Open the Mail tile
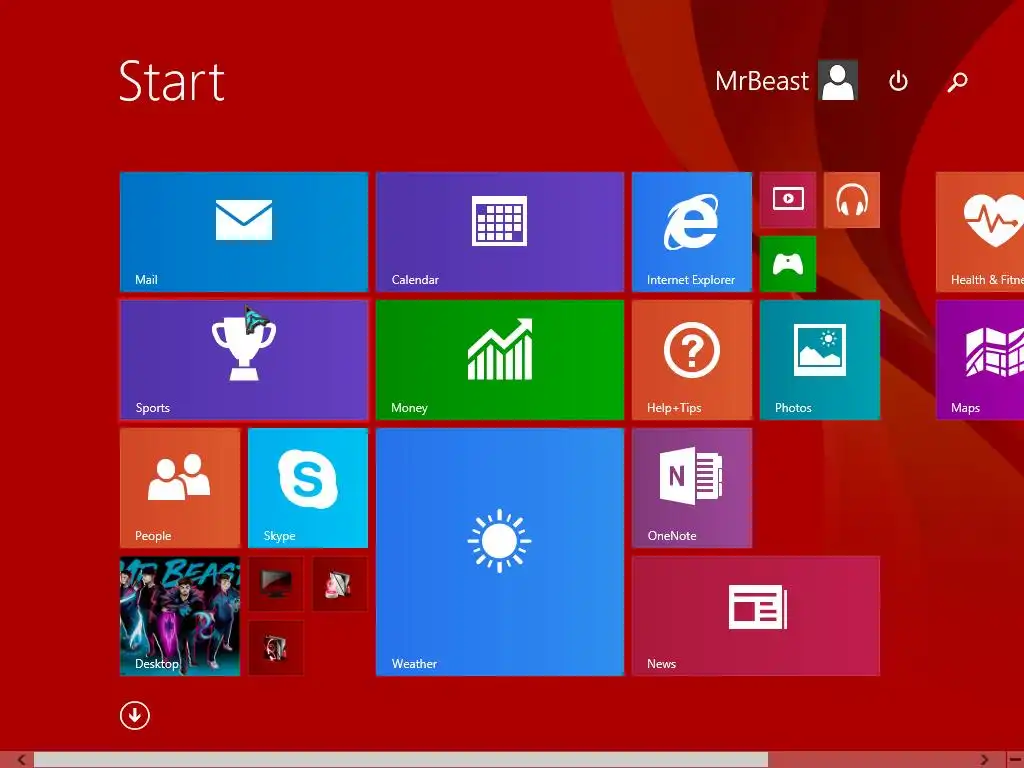The height and width of the screenshot is (768, 1024). pos(244,232)
